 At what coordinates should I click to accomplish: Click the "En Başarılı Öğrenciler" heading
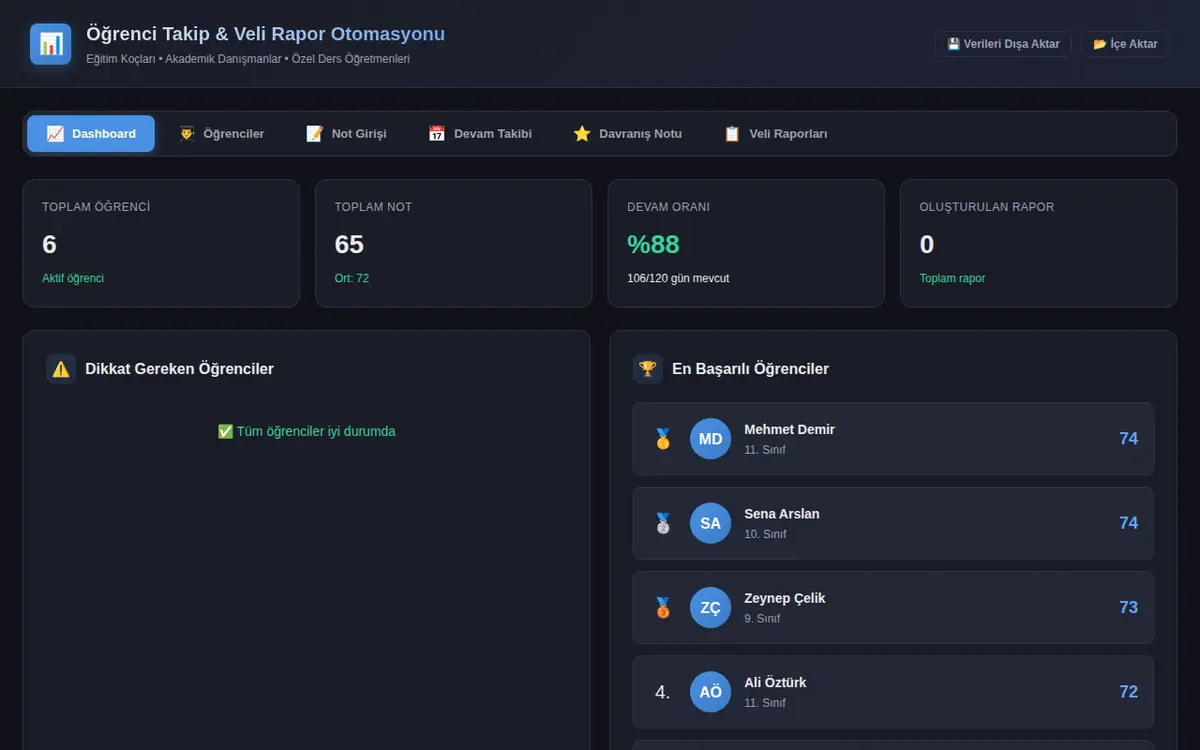pyautogui.click(x=750, y=369)
